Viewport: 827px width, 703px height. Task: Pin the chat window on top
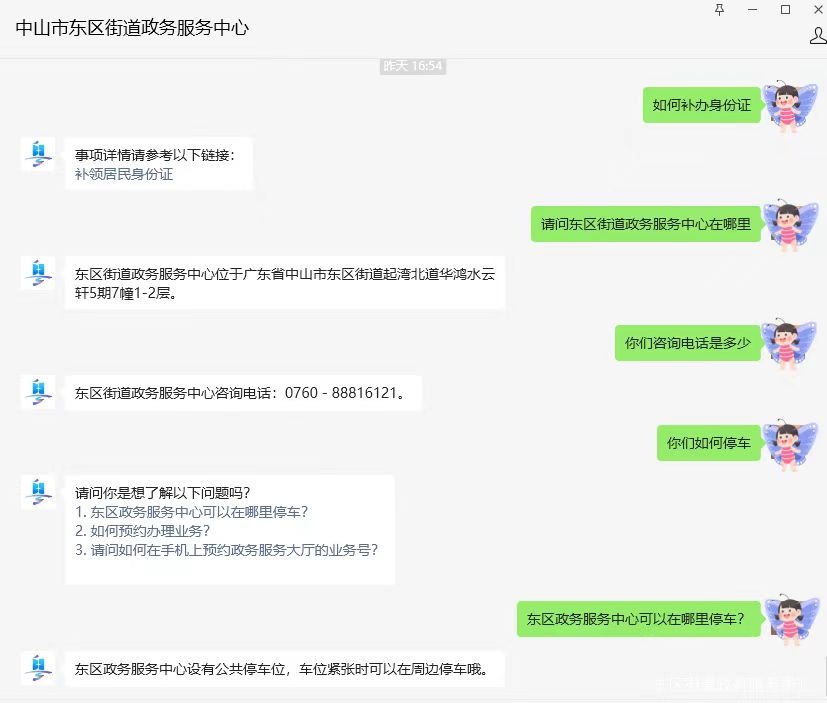[719, 9]
